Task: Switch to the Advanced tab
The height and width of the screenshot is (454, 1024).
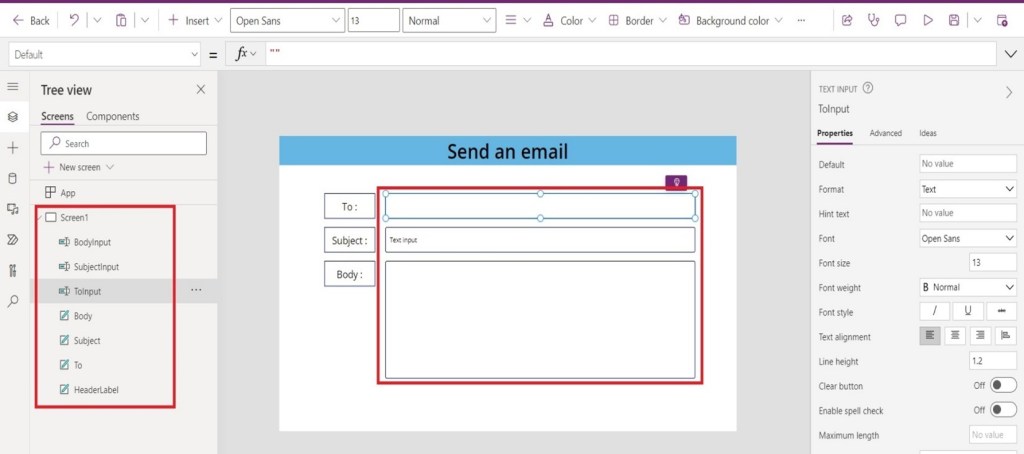Action: coord(885,133)
